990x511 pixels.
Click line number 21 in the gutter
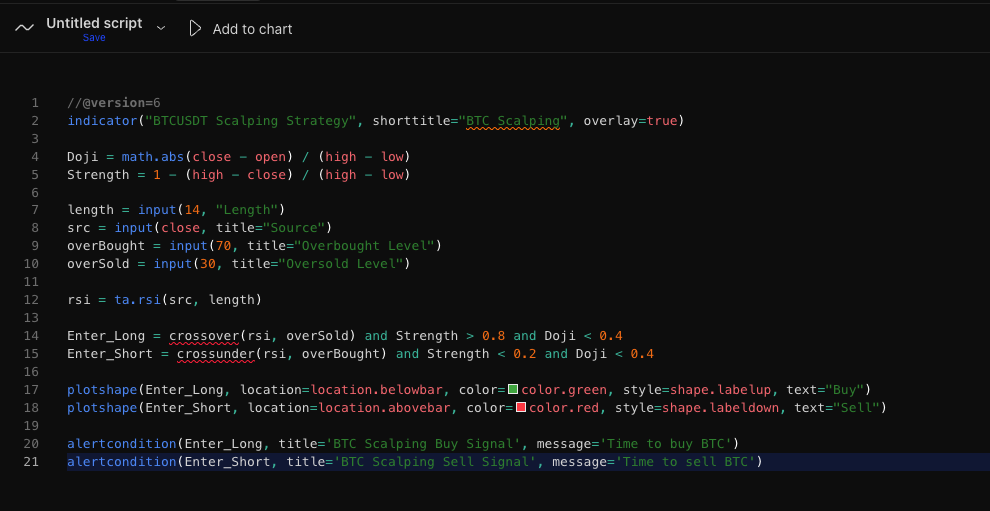(x=31, y=462)
